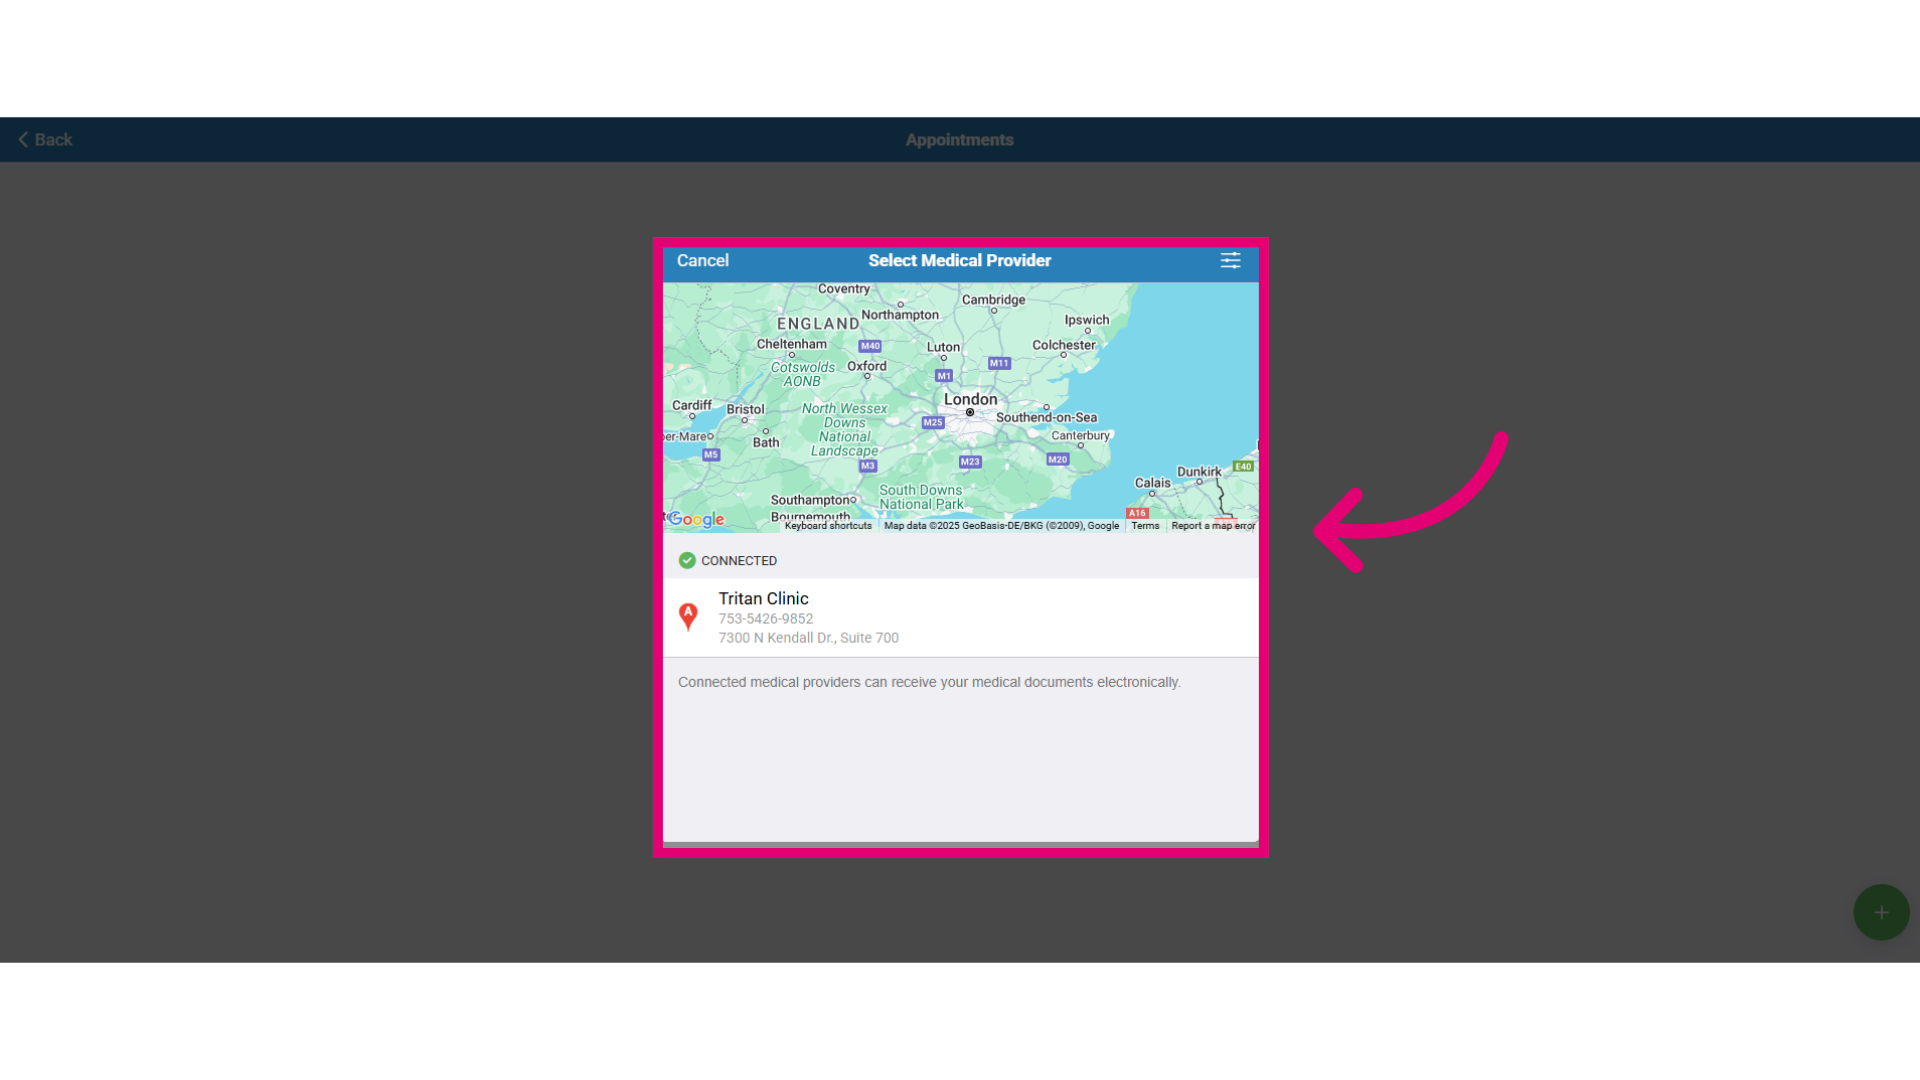Image resolution: width=1920 pixels, height=1080 pixels.
Task: Click the connected medical providers note text
Action: 929,682
